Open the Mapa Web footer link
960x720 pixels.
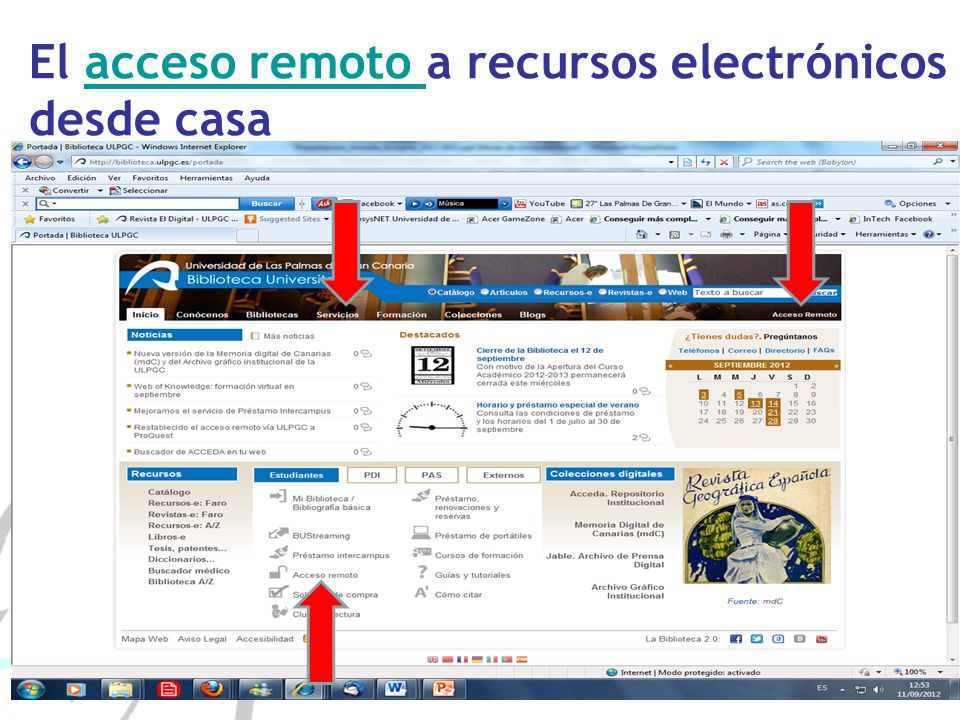tap(144, 639)
